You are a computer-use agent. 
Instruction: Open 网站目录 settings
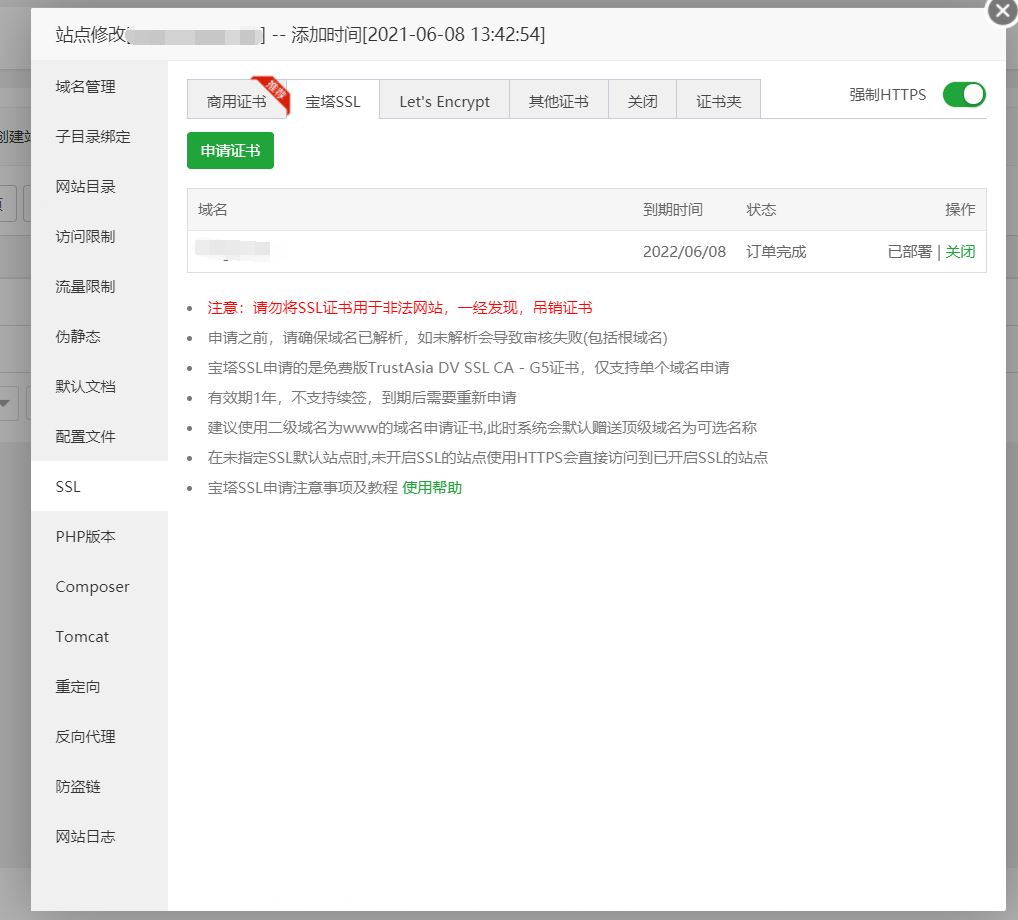[85, 187]
